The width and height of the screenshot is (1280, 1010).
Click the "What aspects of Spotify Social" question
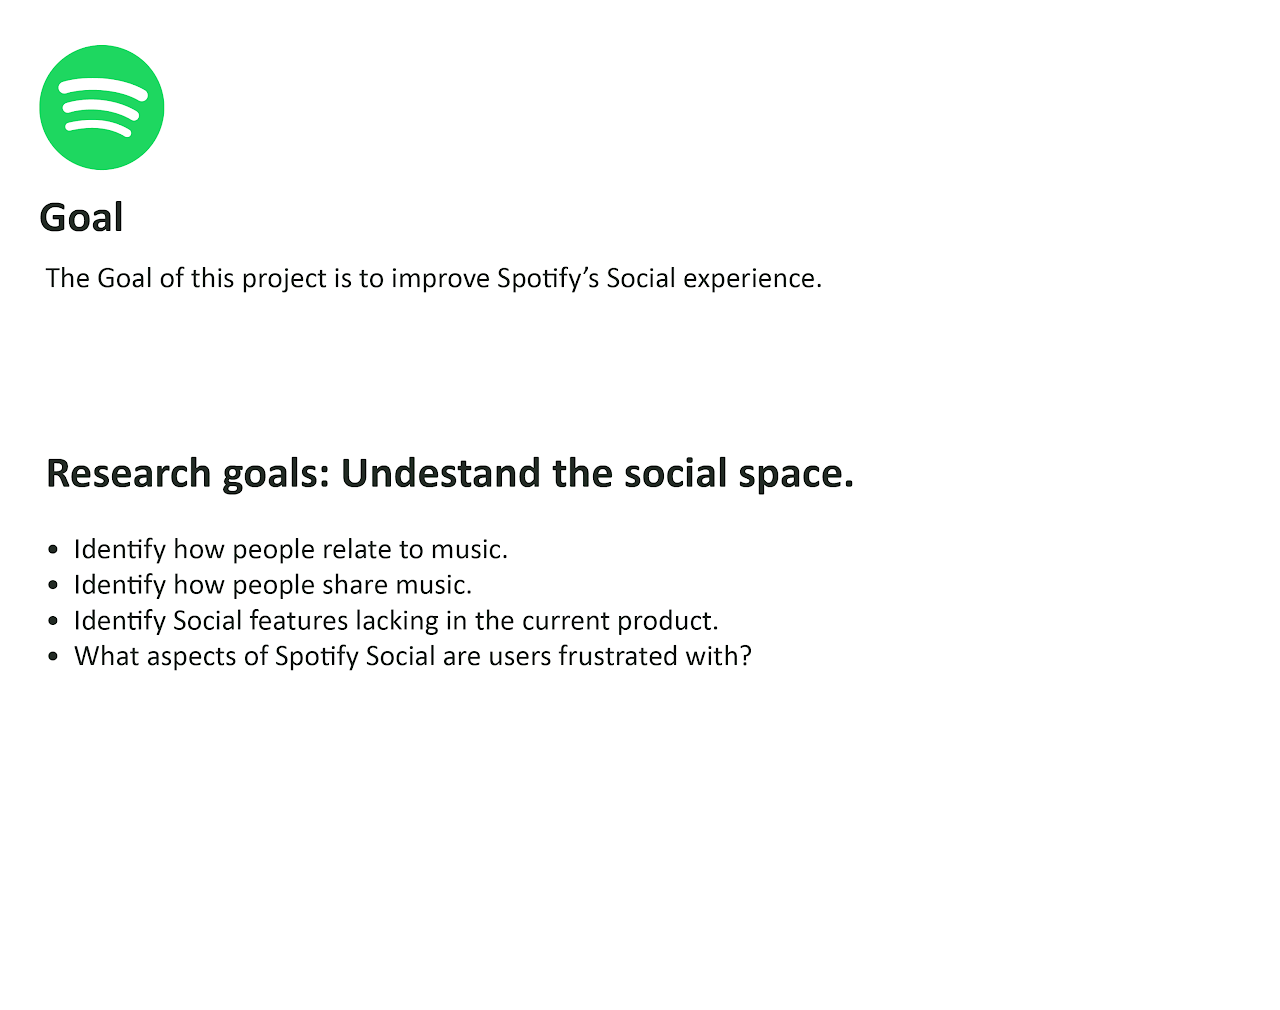click(412, 656)
